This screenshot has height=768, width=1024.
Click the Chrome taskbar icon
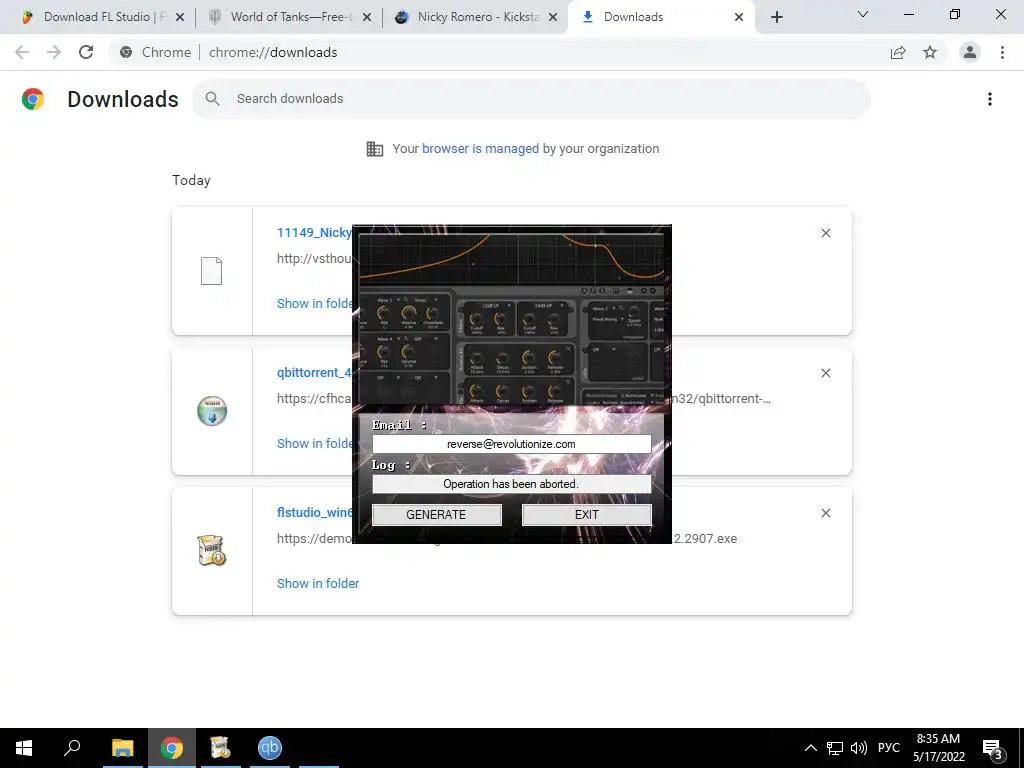(x=172, y=748)
